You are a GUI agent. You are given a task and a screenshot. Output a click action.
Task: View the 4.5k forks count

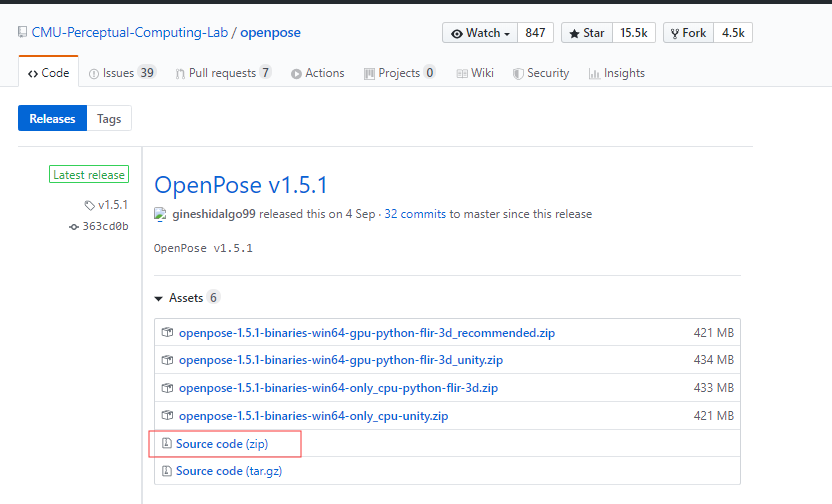[733, 33]
